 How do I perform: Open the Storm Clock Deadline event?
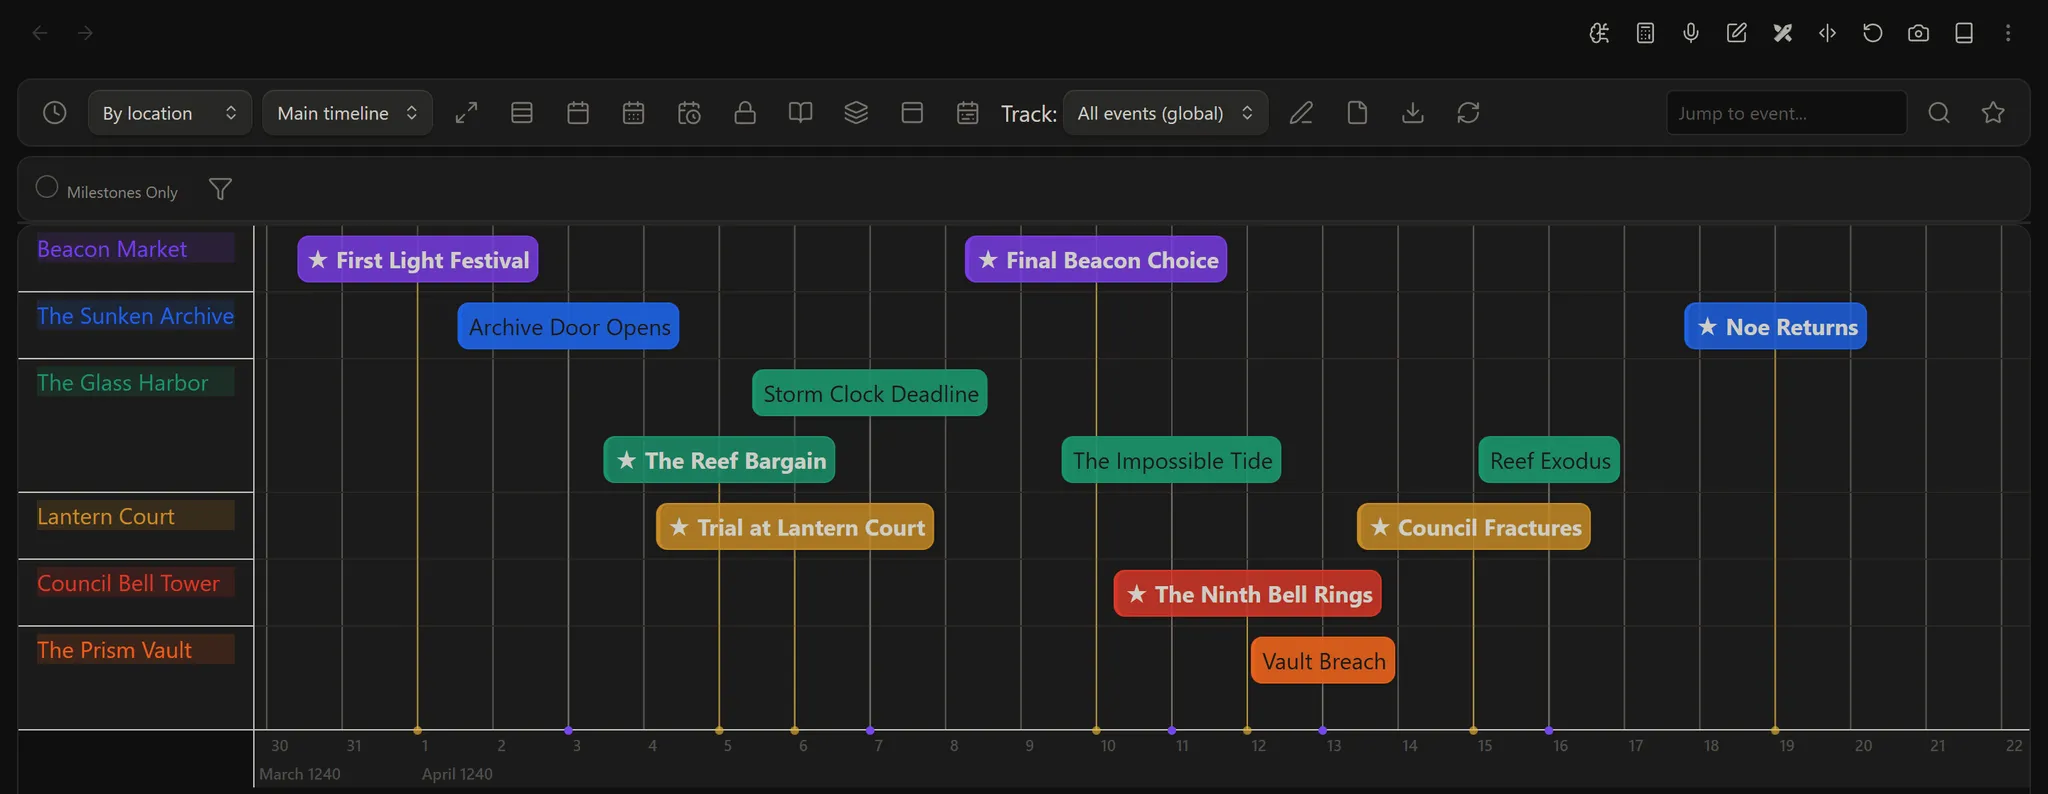pyautogui.click(x=870, y=393)
